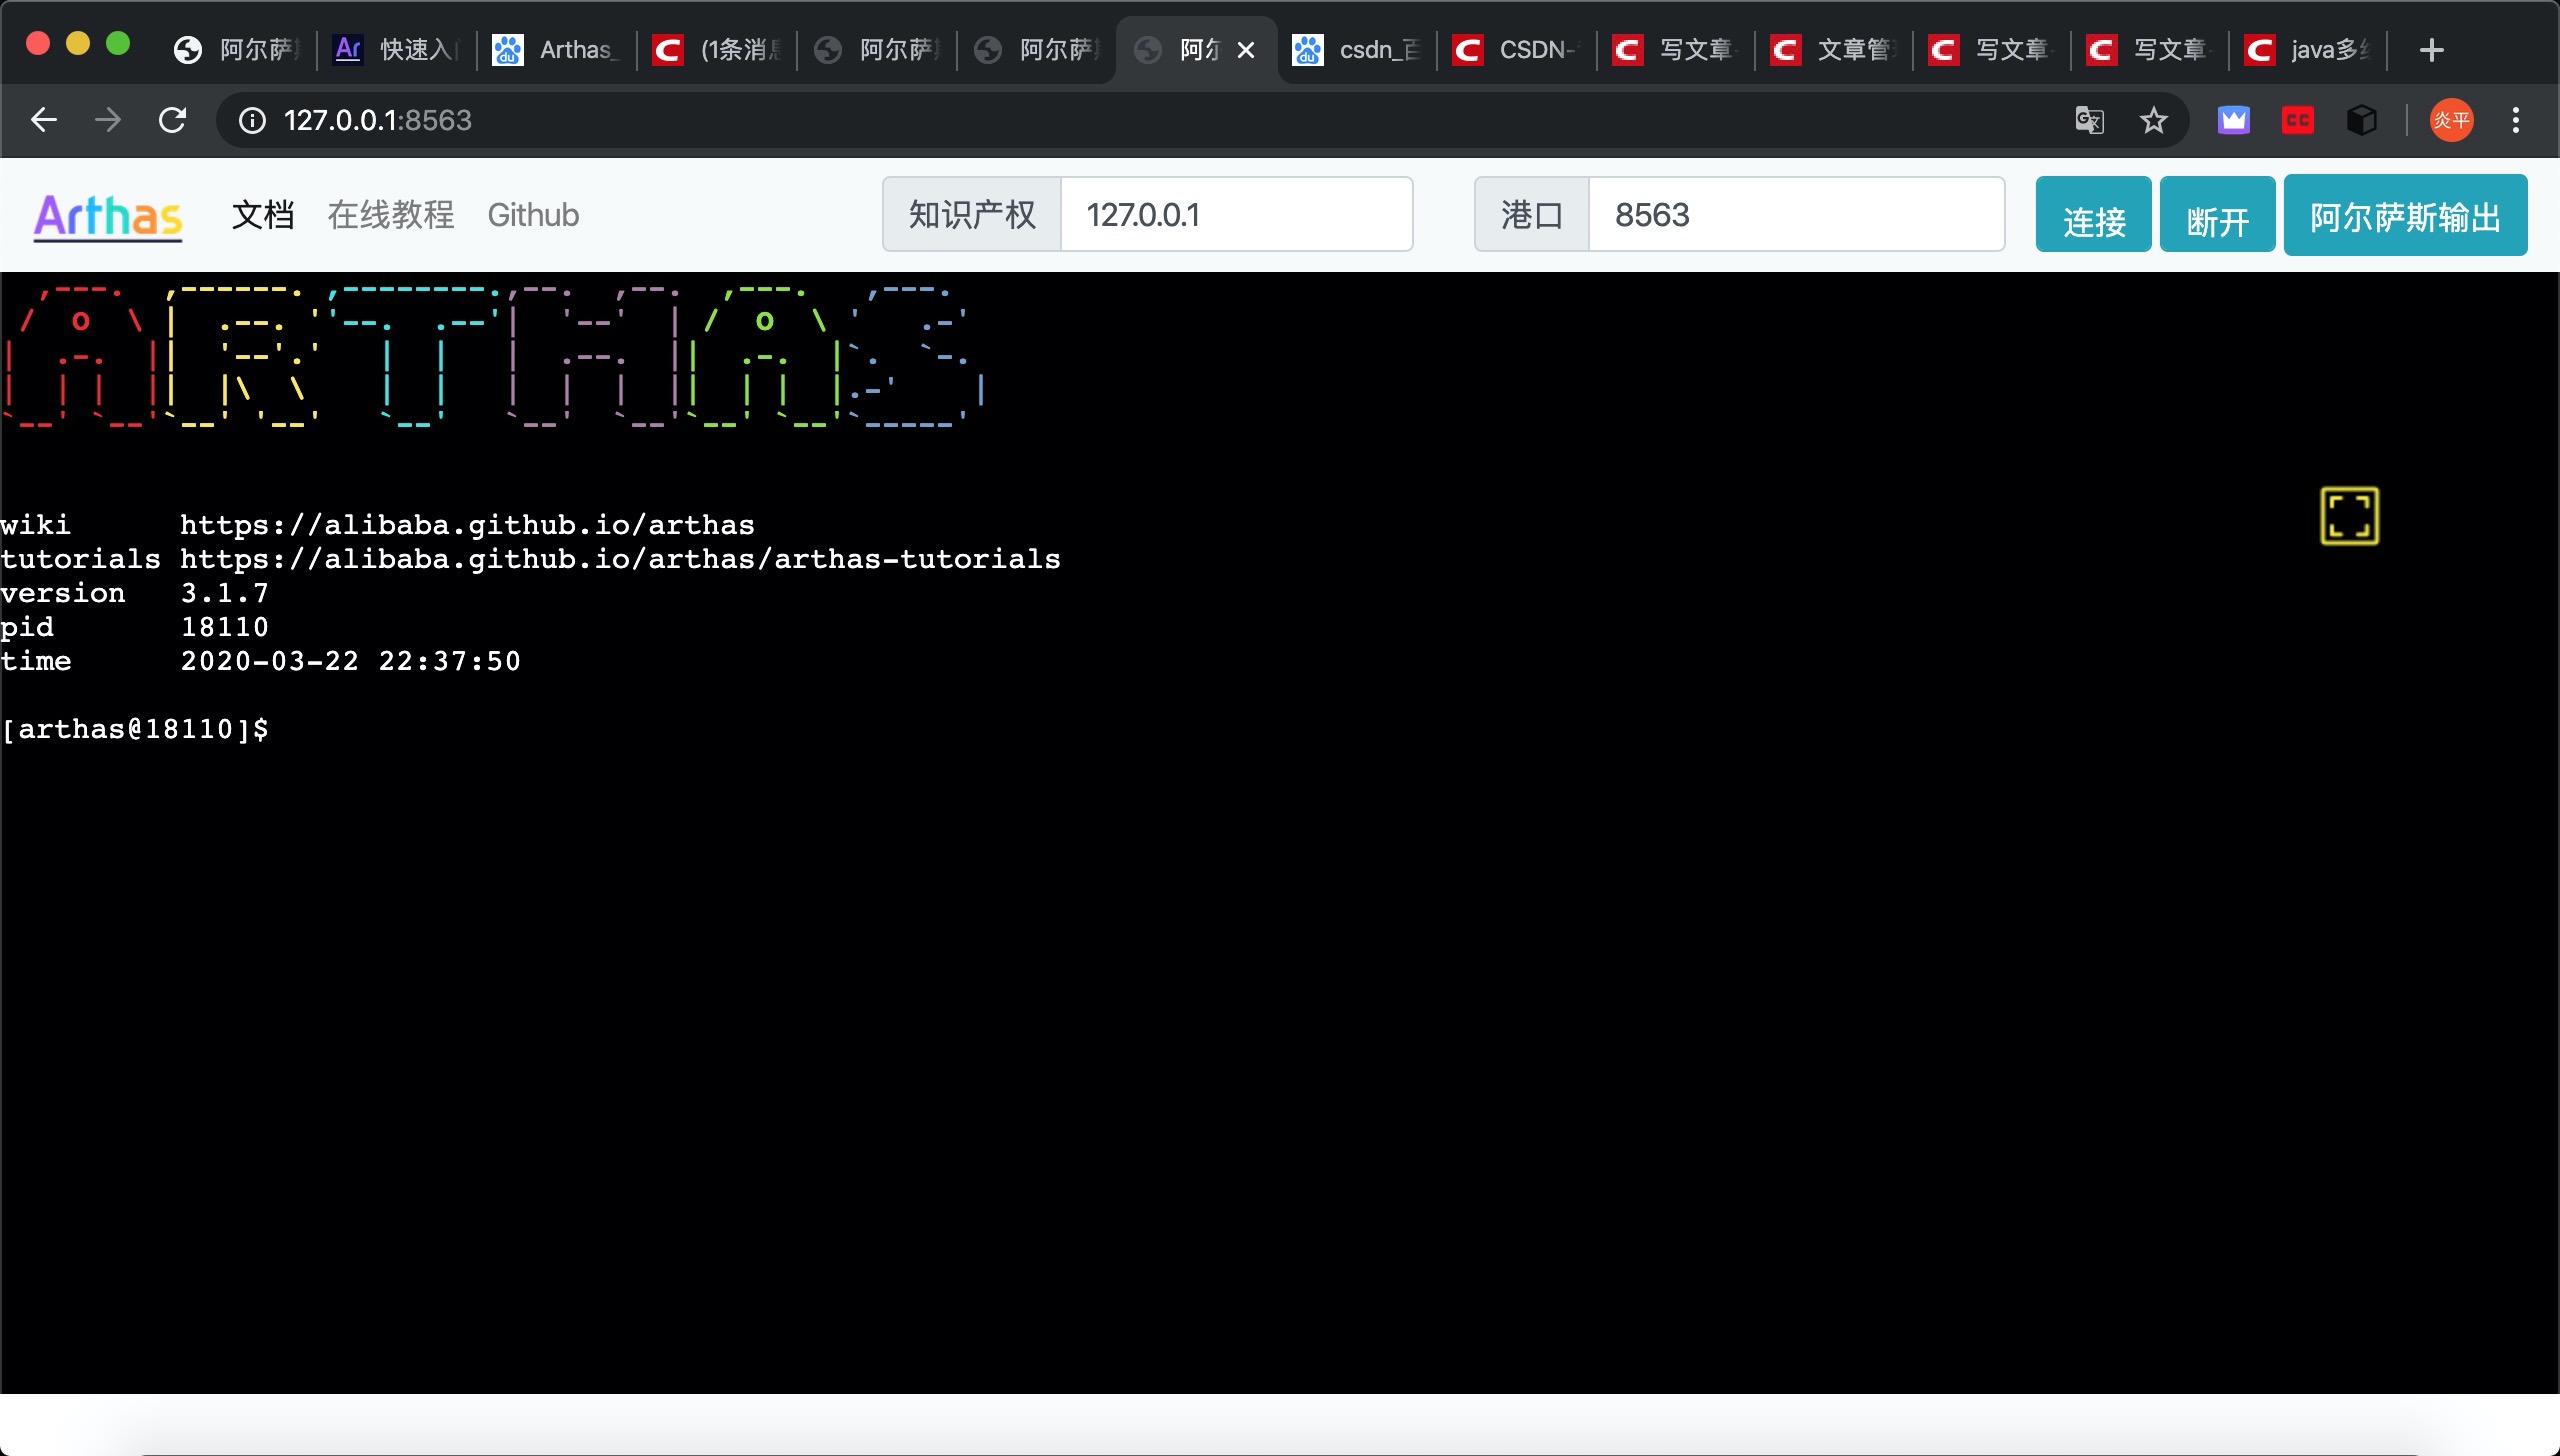This screenshot has width=2560, height=1456.
Task: Click the 炎平 profile avatar
Action: 2451,121
